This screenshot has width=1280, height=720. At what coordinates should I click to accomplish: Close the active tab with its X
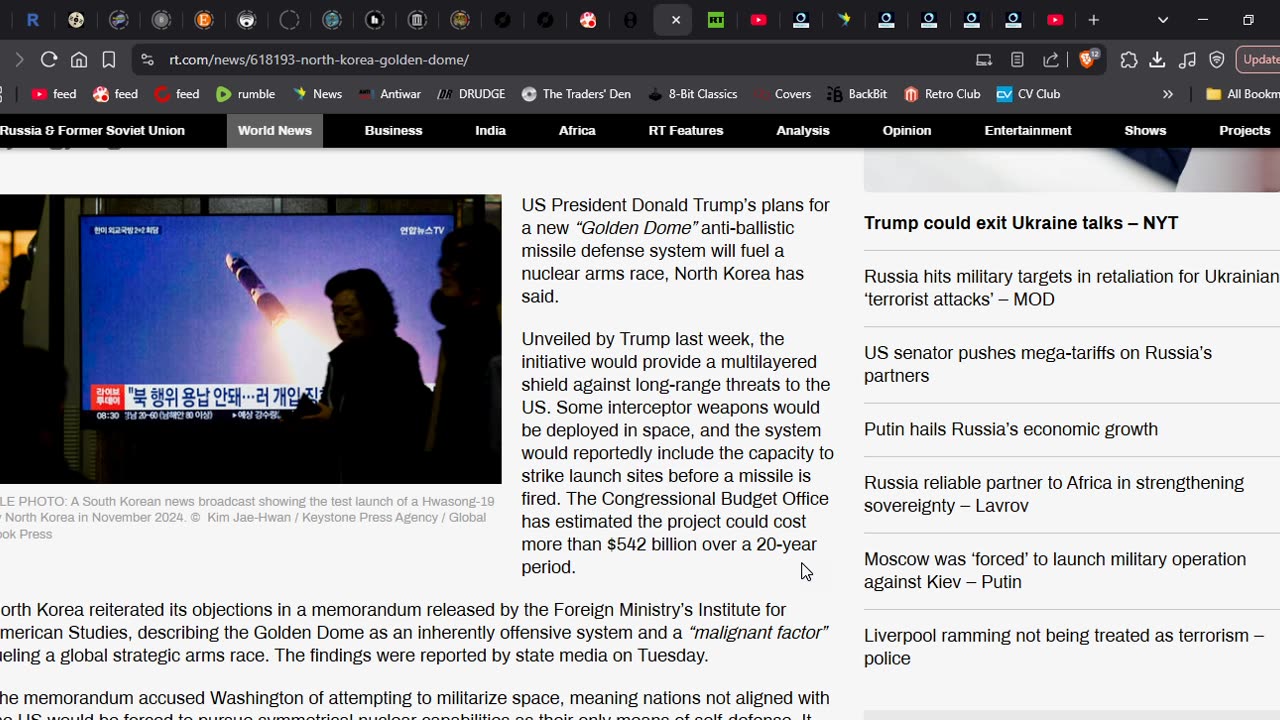point(676,20)
